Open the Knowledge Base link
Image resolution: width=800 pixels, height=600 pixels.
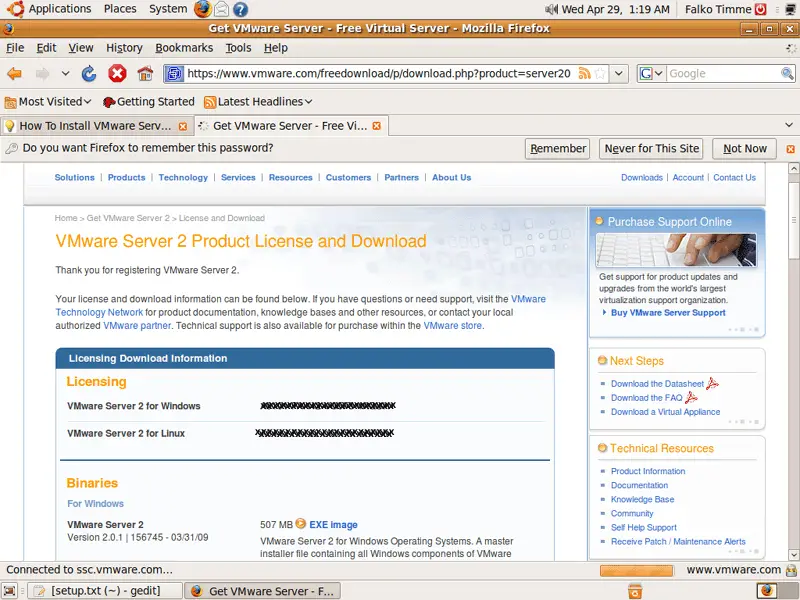pos(642,499)
